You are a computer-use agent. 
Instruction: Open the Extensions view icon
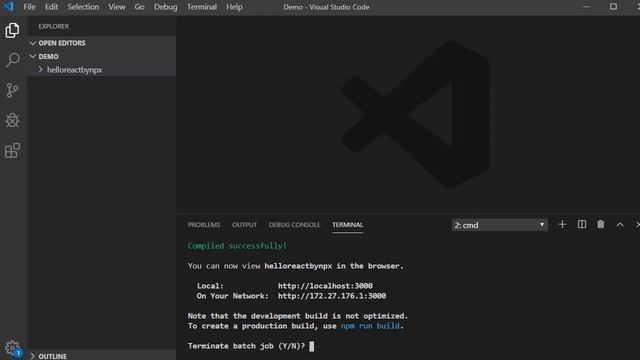click(12, 150)
